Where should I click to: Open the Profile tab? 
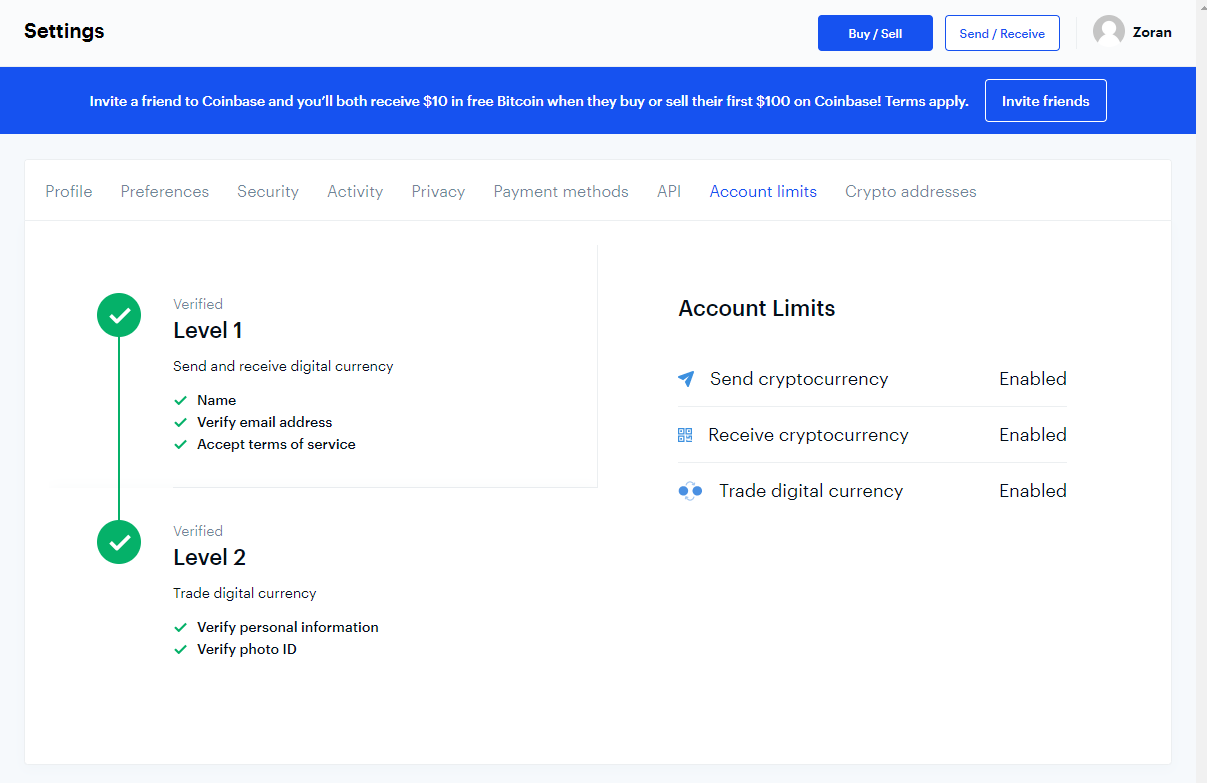click(69, 191)
